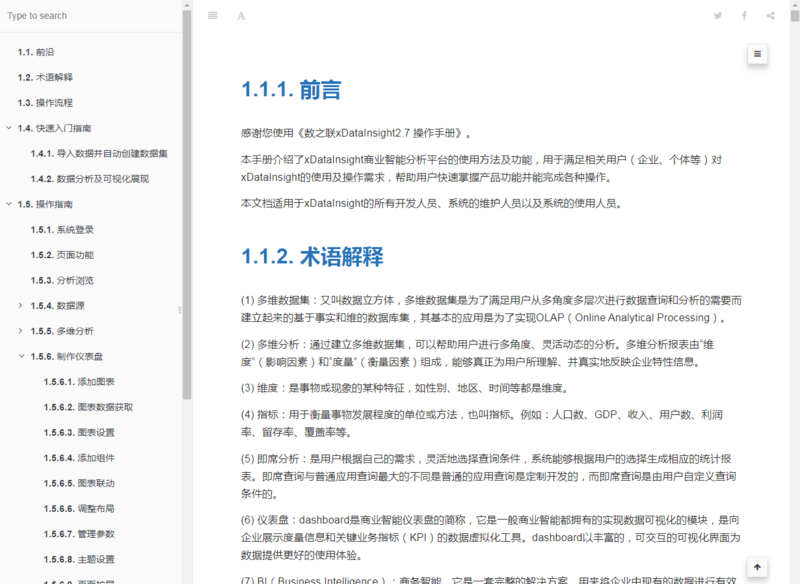
Task: Collapse the 1.5.6. 制作仪表盘 section
Action: [21, 356]
